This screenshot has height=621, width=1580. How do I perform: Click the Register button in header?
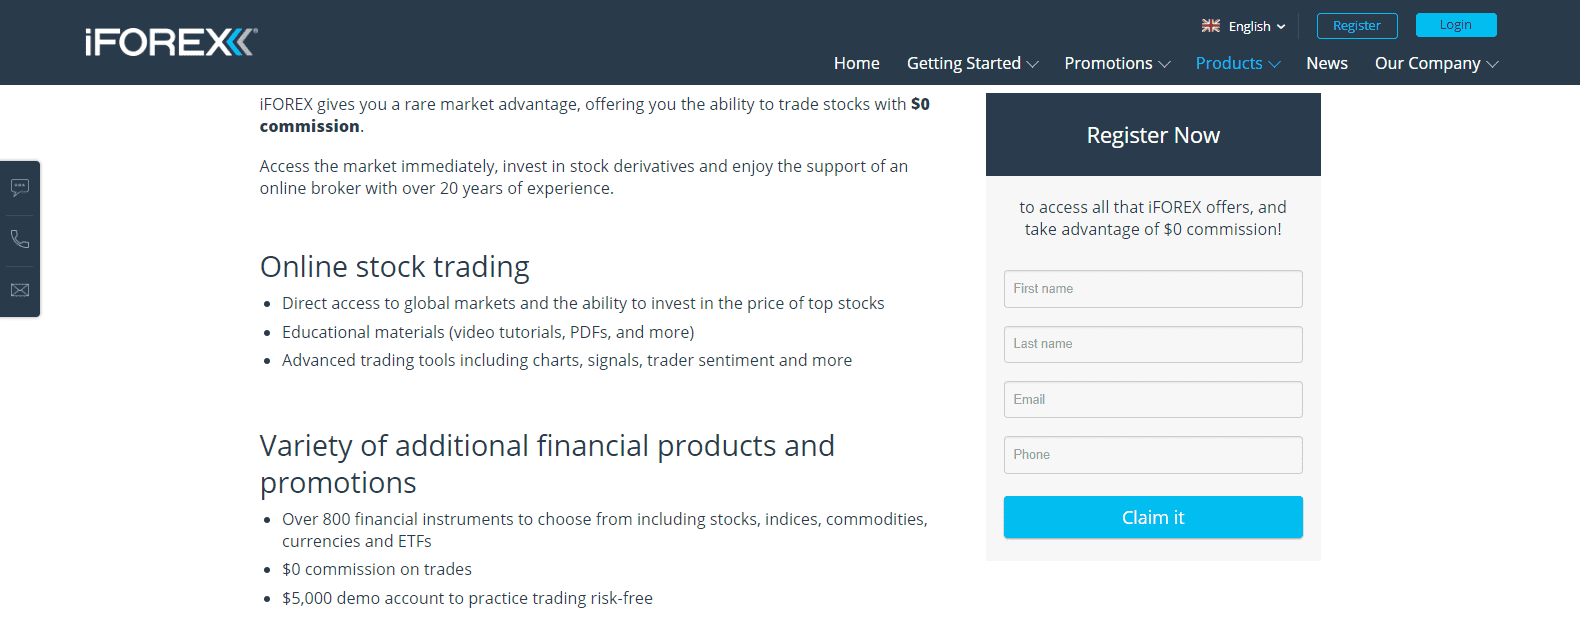1357,26
